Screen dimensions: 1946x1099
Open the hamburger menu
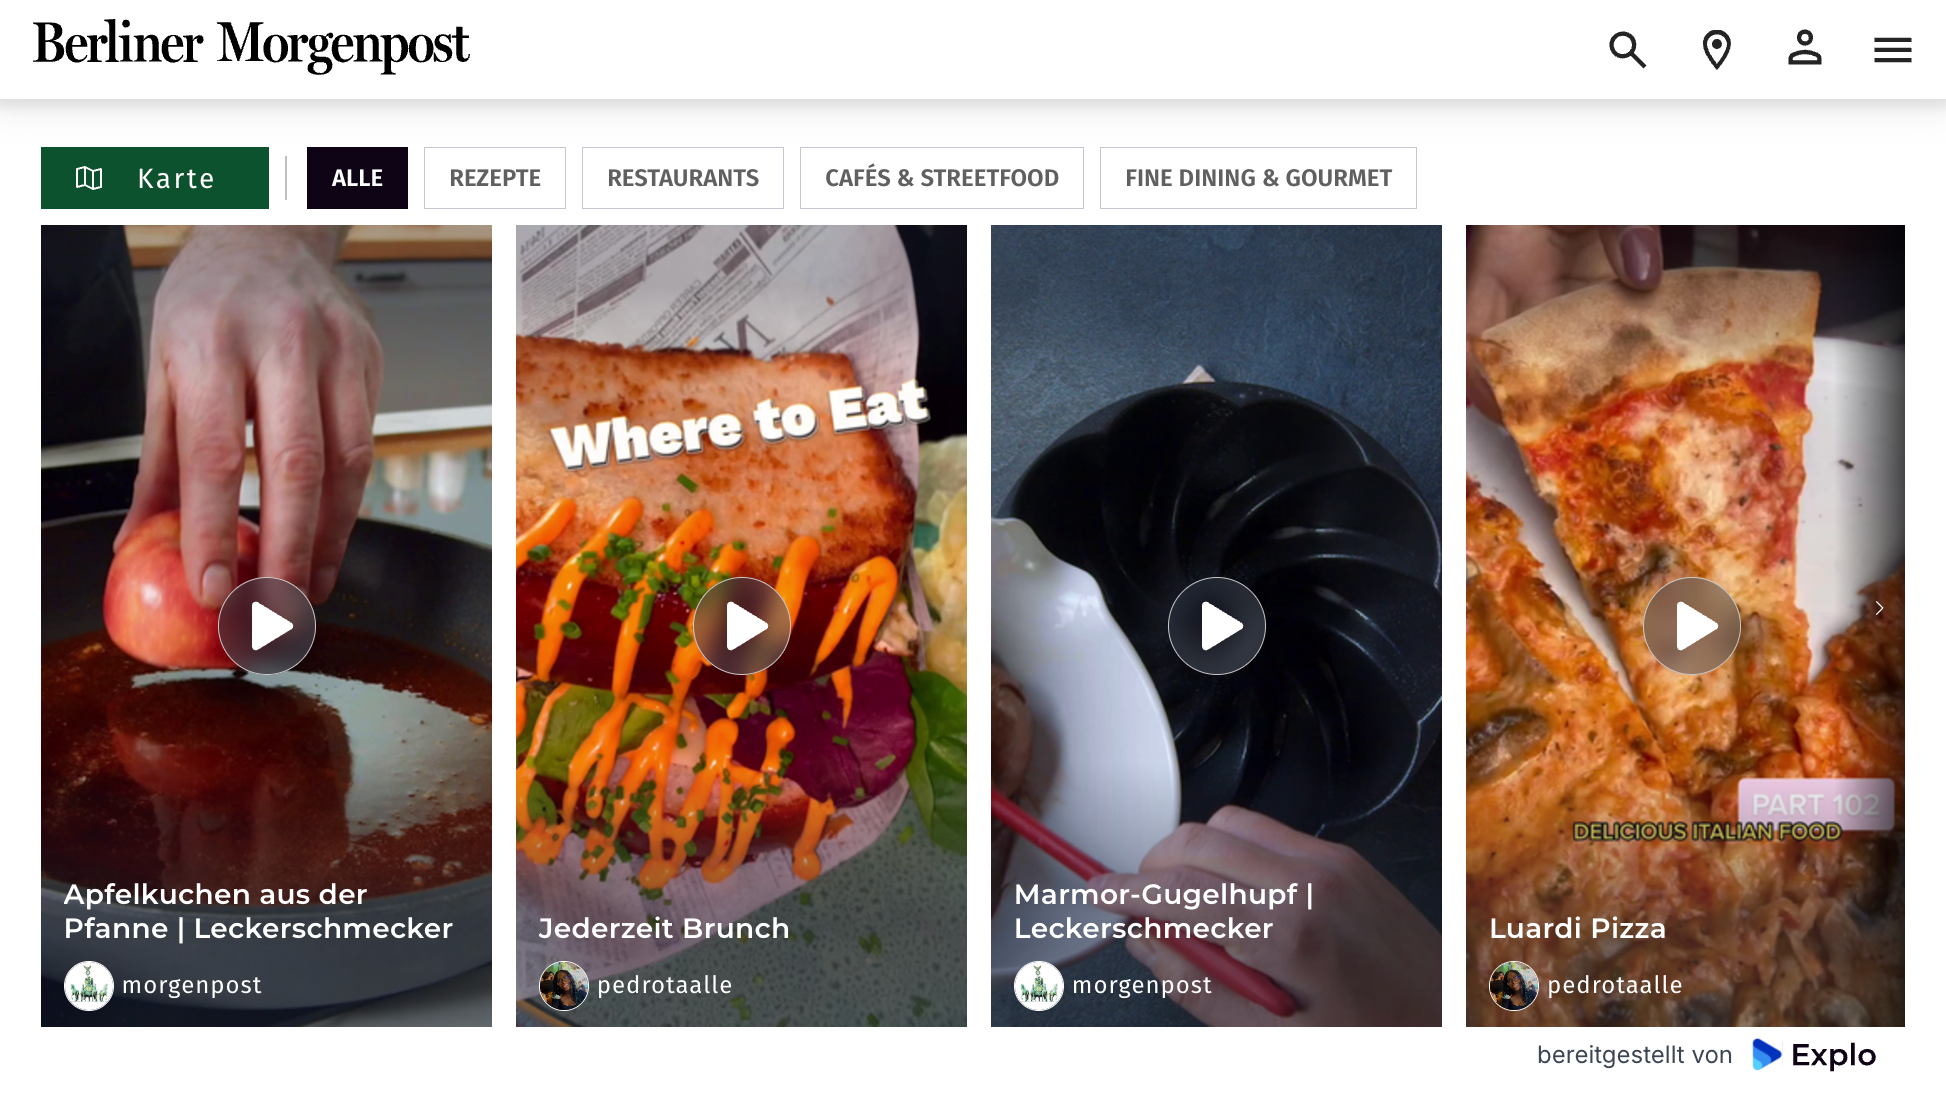pyautogui.click(x=1892, y=49)
